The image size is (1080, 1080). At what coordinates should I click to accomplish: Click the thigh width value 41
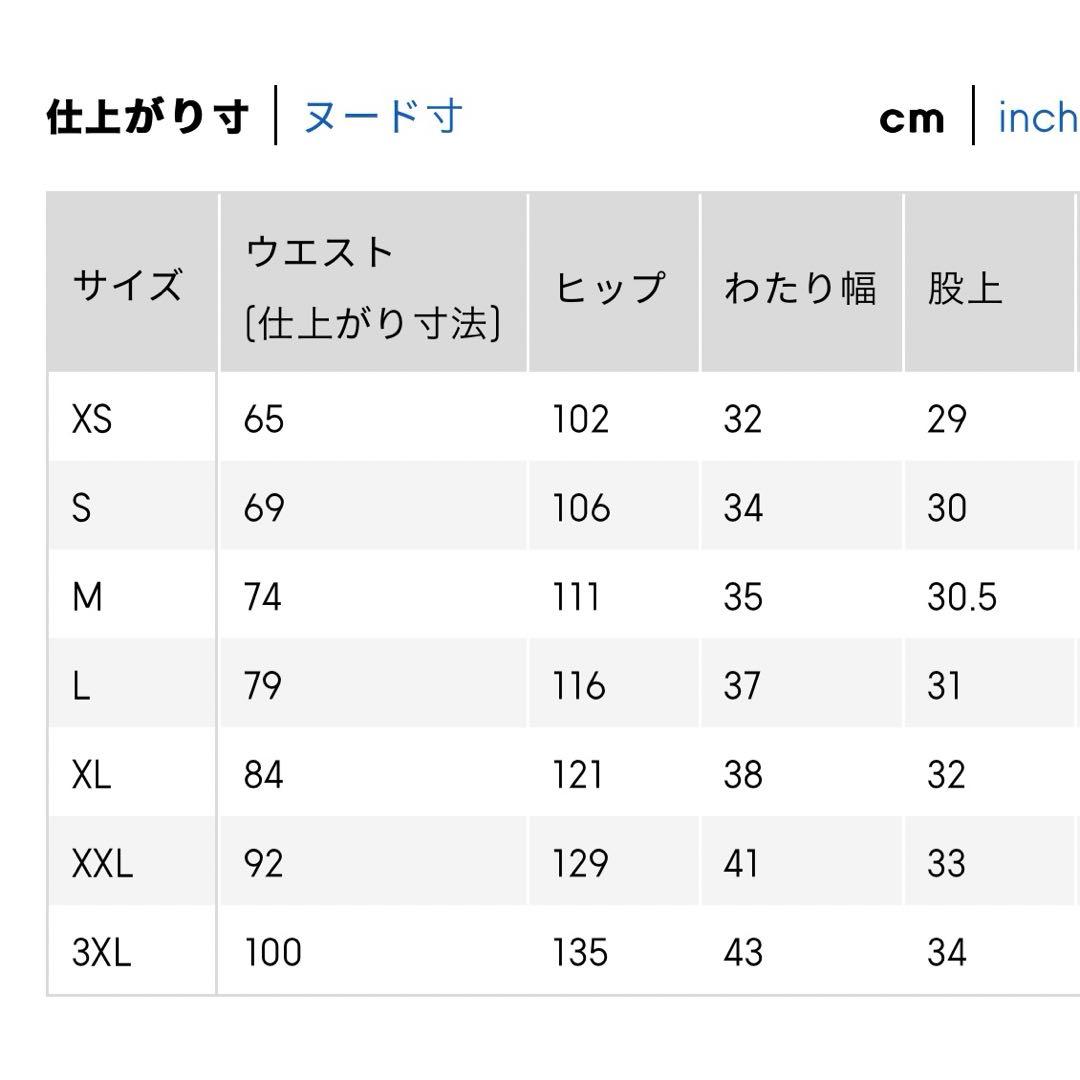pyautogui.click(x=741, y=864)
